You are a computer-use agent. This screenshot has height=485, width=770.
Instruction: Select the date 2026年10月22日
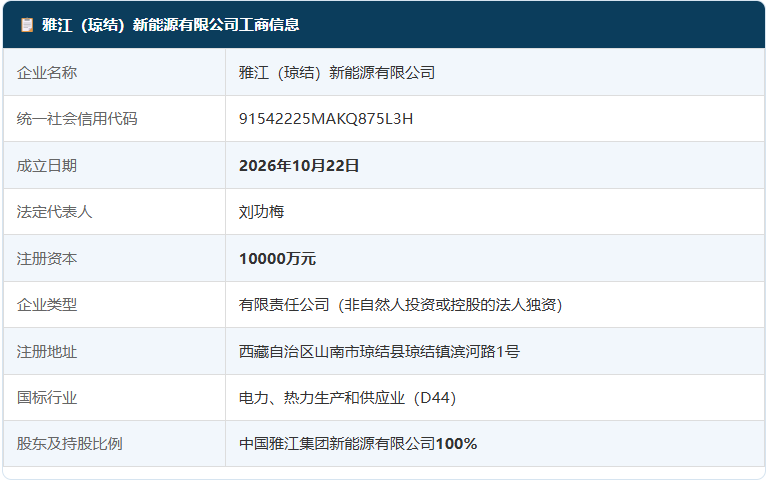click(299, 165)
